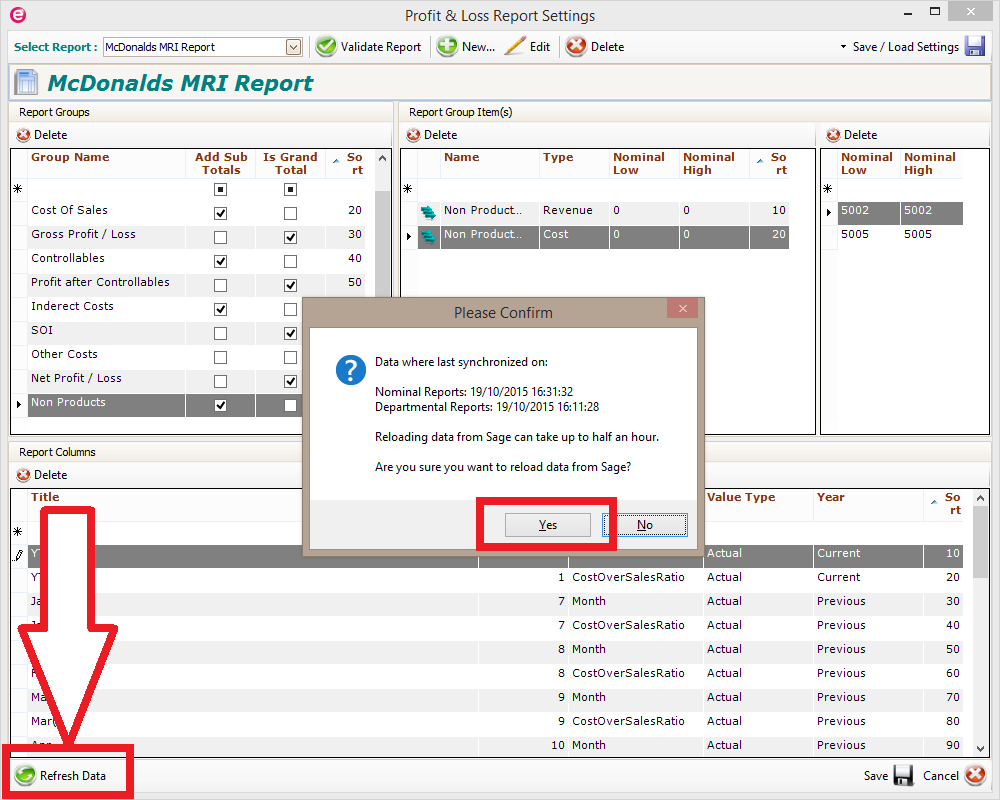Select the Non Products group name
The height and width of the screenshot is (800, 1000).
(x=68, y=403)
